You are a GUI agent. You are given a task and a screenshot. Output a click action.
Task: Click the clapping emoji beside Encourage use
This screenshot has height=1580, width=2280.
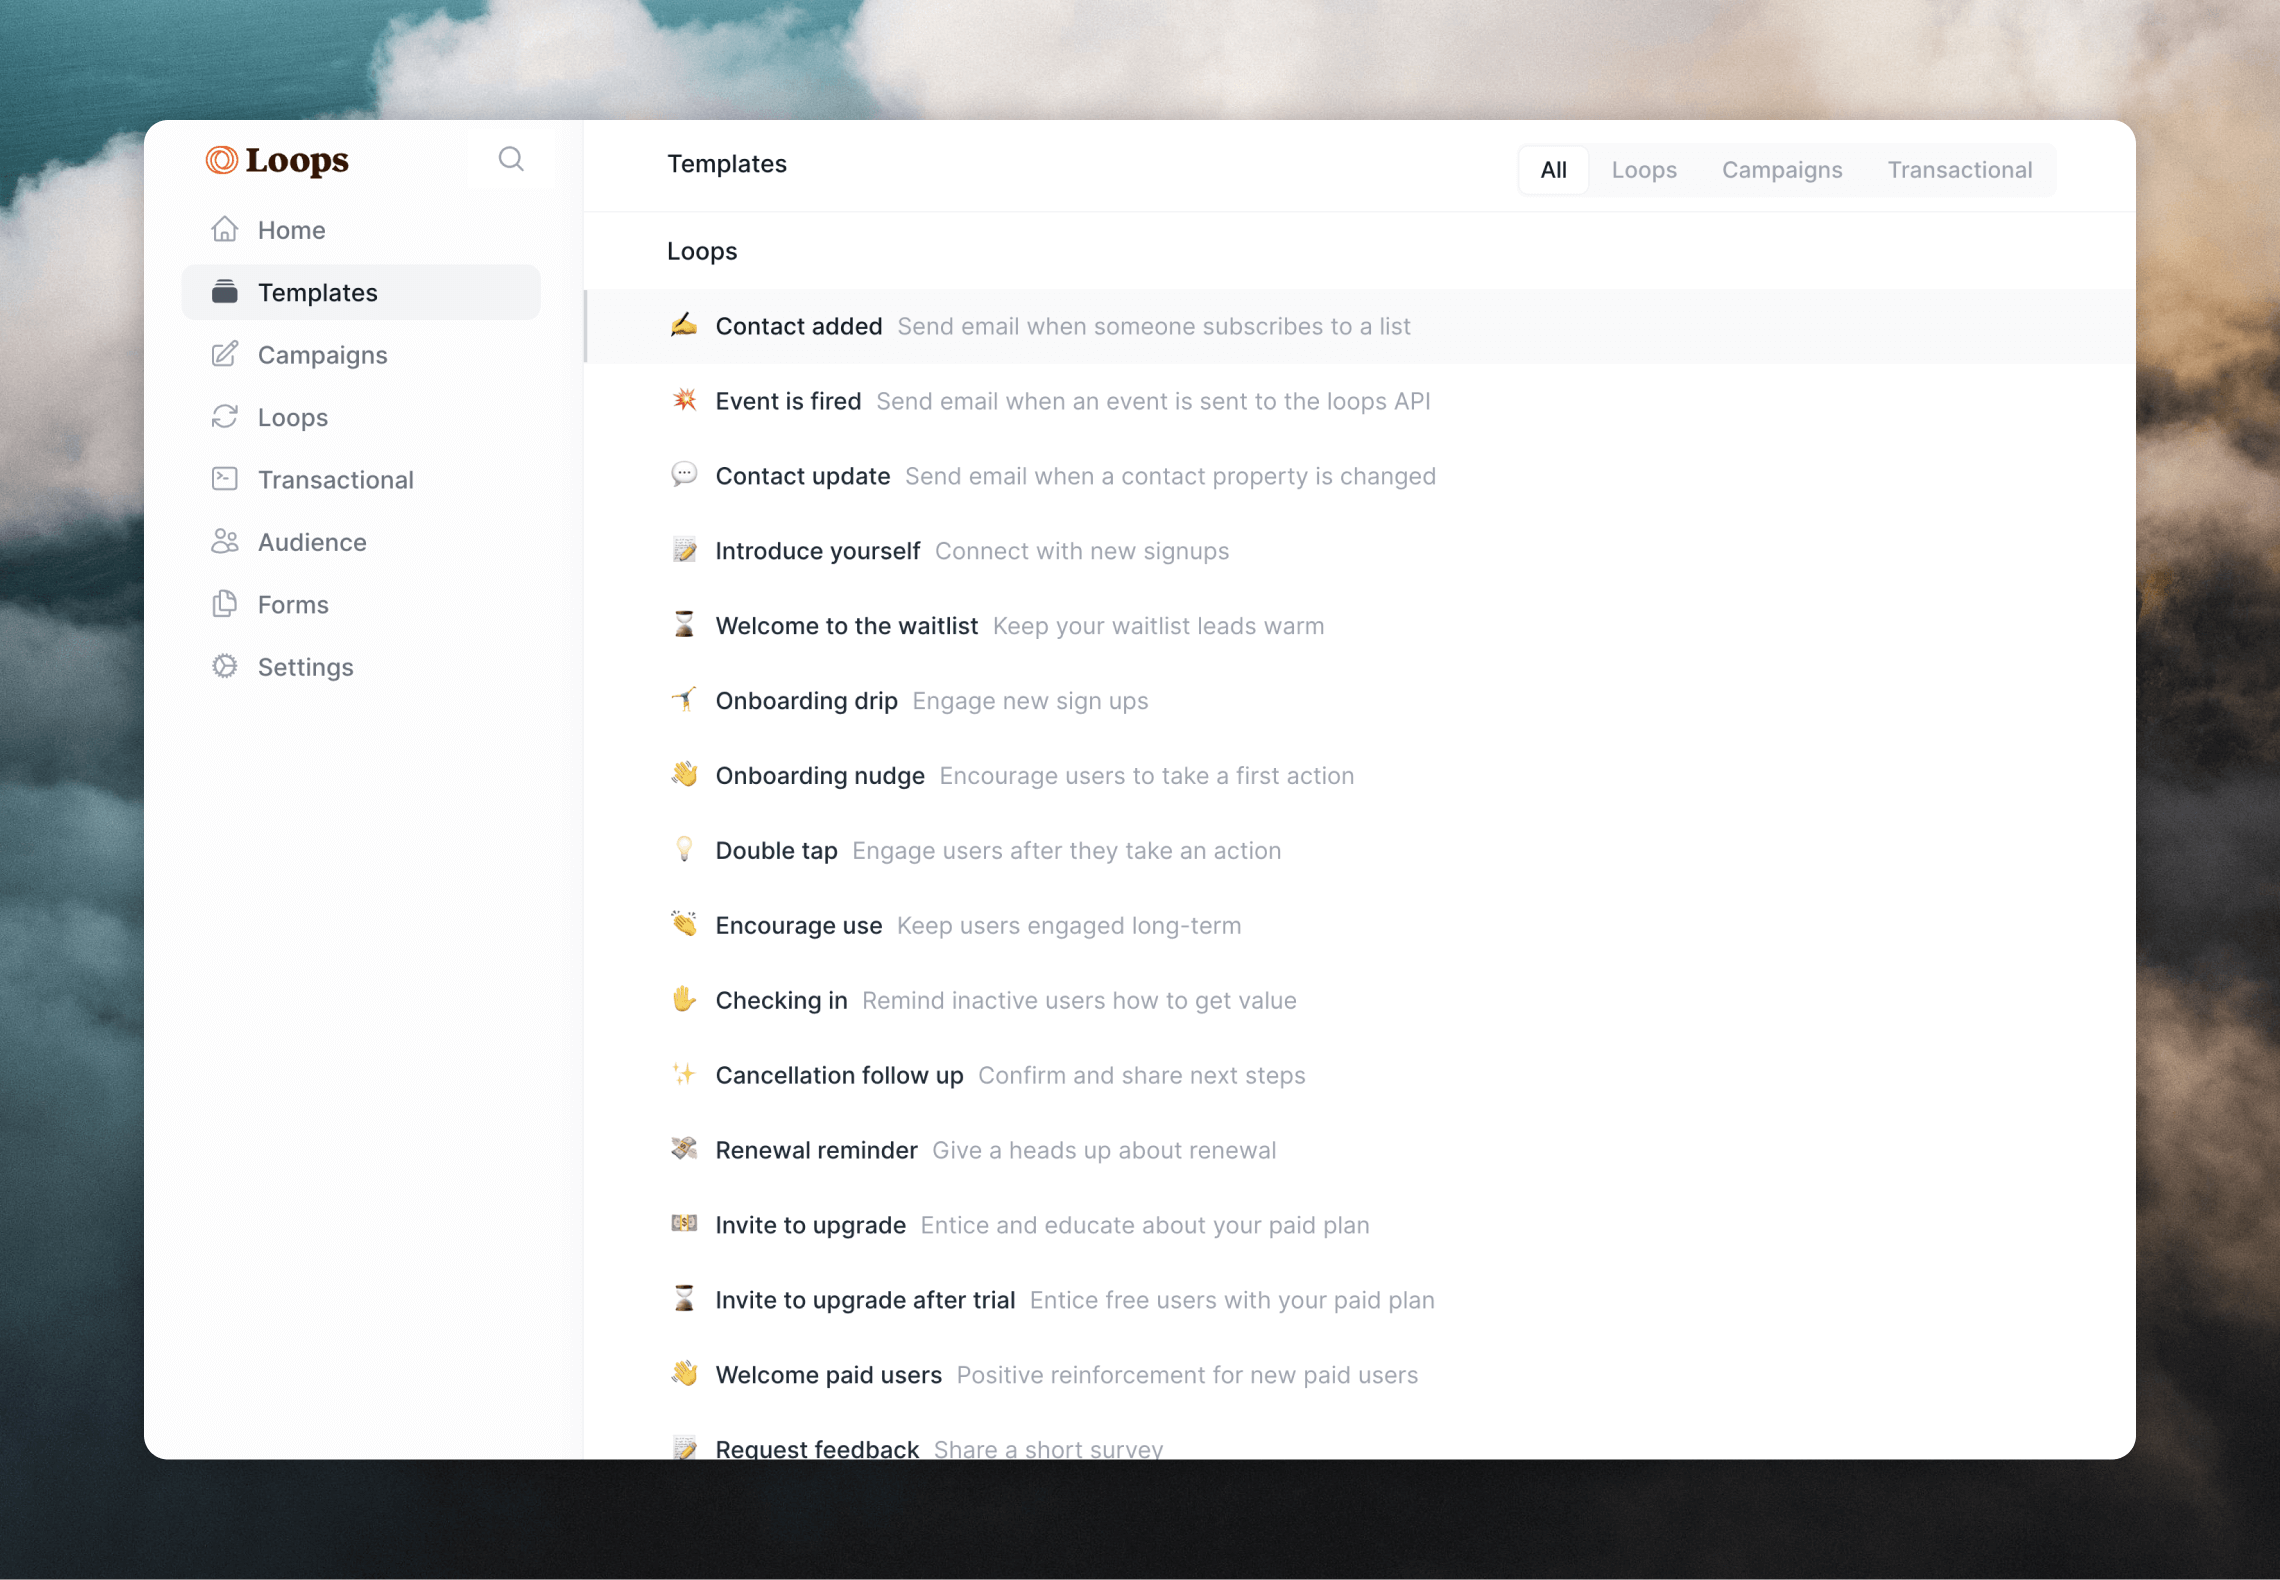(684, 925)
